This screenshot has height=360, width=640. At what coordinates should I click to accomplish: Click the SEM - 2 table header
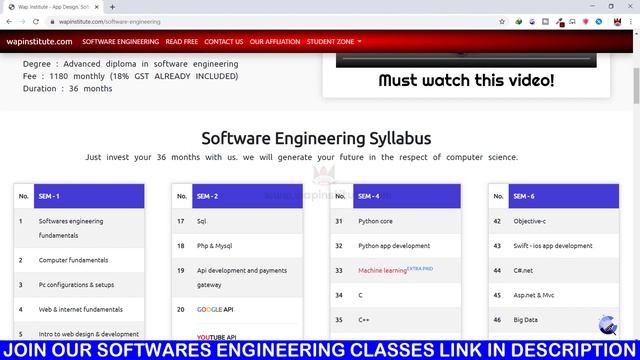pyautogui.click(x=247, y=196)
